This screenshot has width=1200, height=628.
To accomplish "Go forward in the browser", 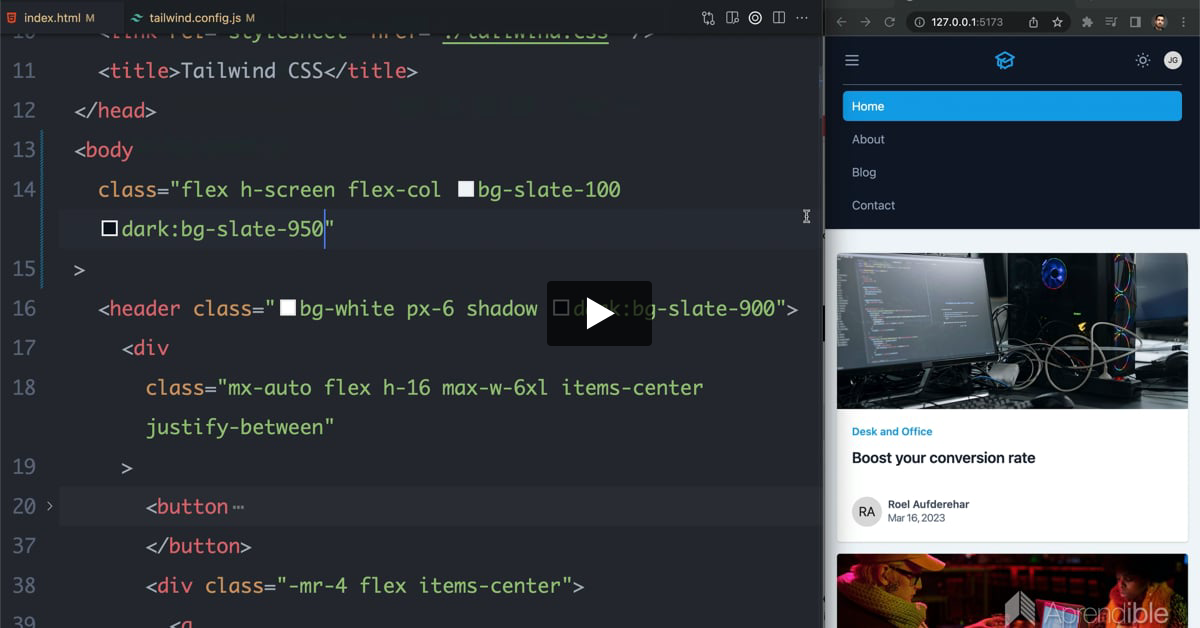I will coord(865,22).
